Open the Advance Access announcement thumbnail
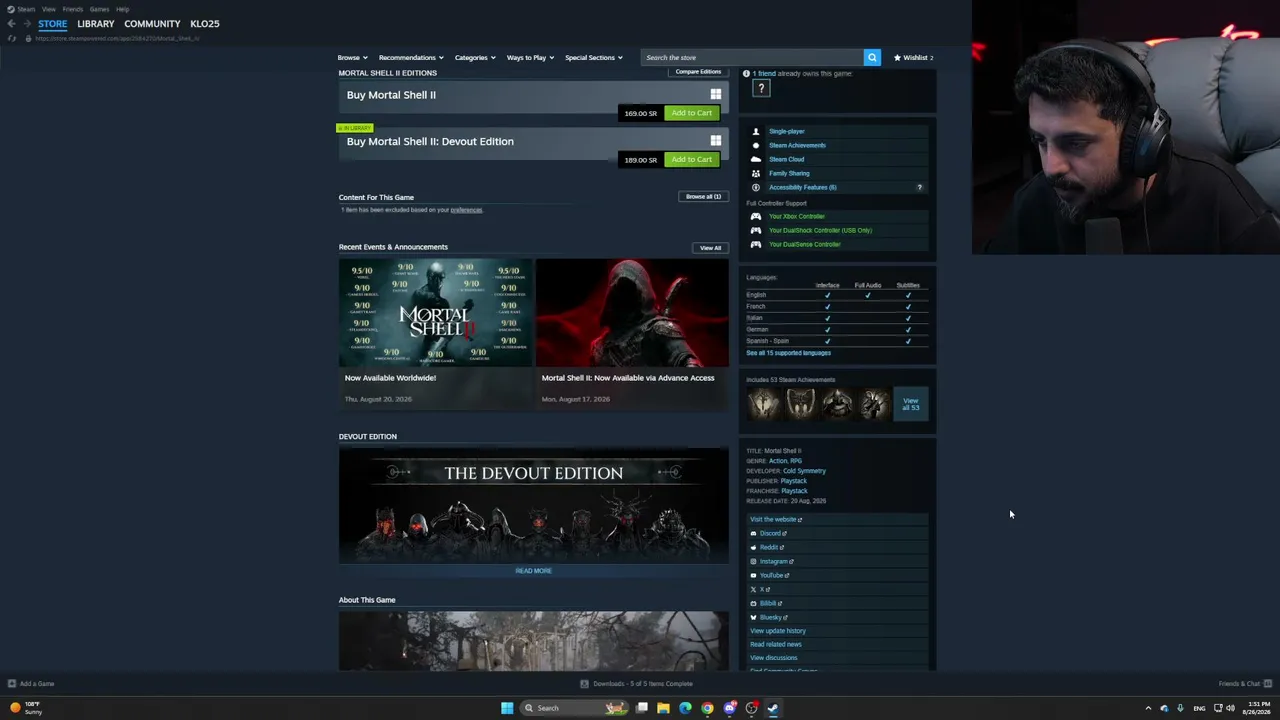 click(632, 313)
